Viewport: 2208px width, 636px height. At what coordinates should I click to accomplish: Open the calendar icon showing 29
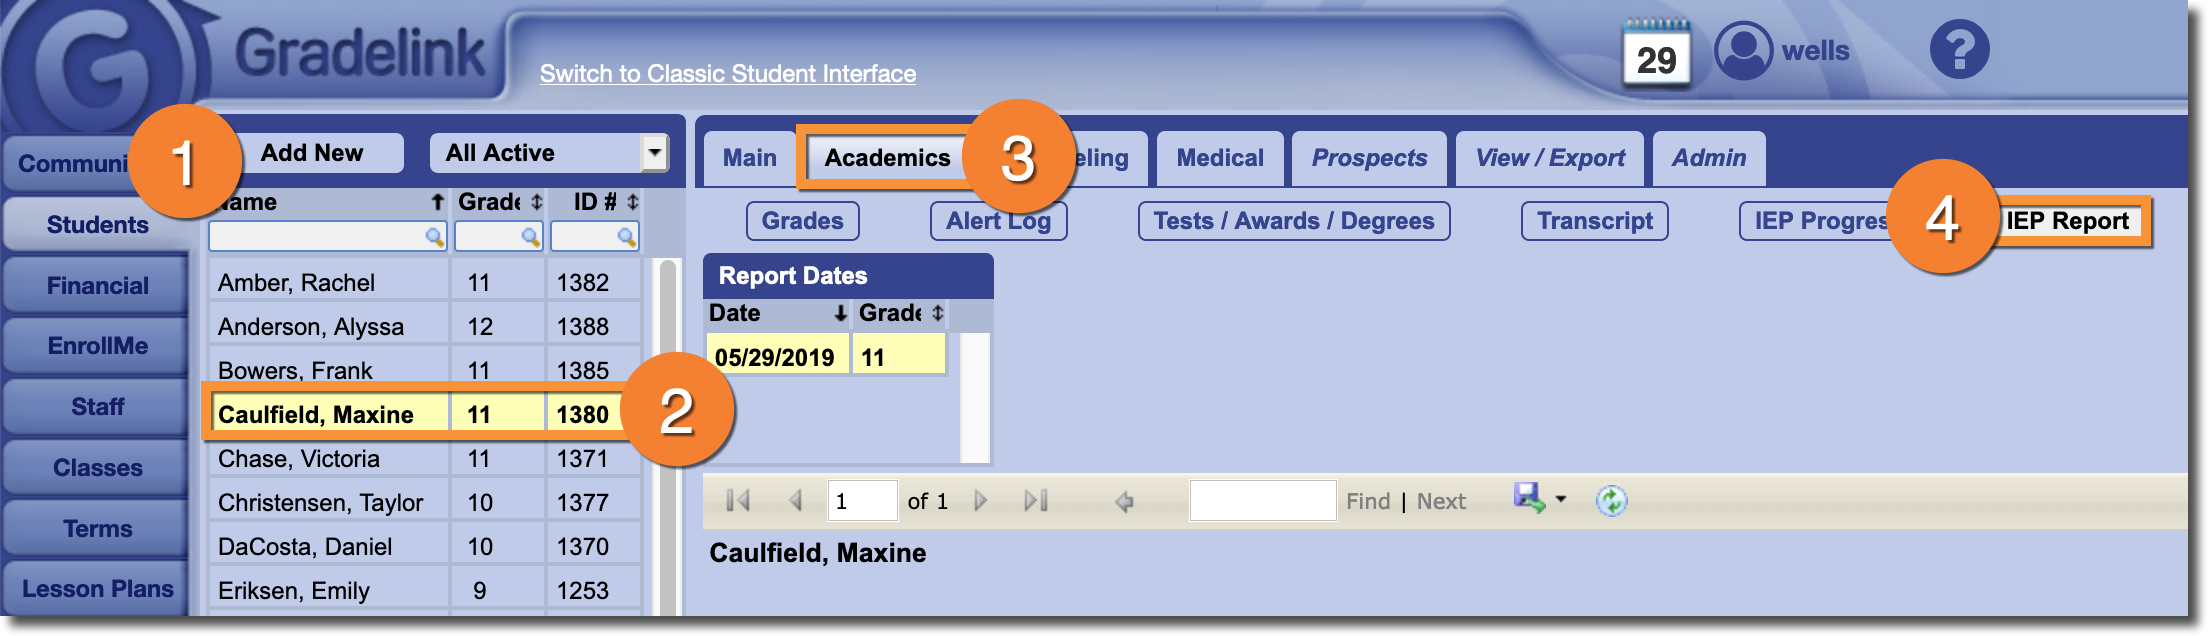coord(1656,54)
